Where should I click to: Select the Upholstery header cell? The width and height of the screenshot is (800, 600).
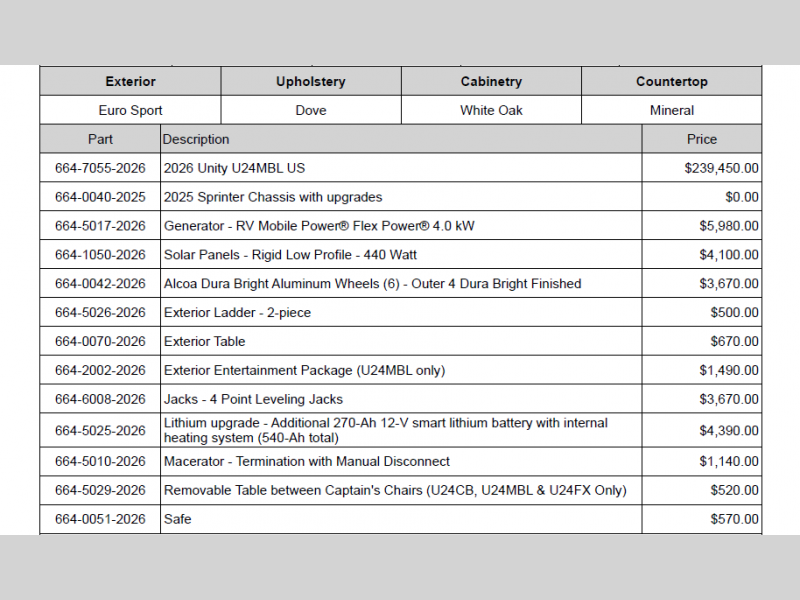[311, 82]
